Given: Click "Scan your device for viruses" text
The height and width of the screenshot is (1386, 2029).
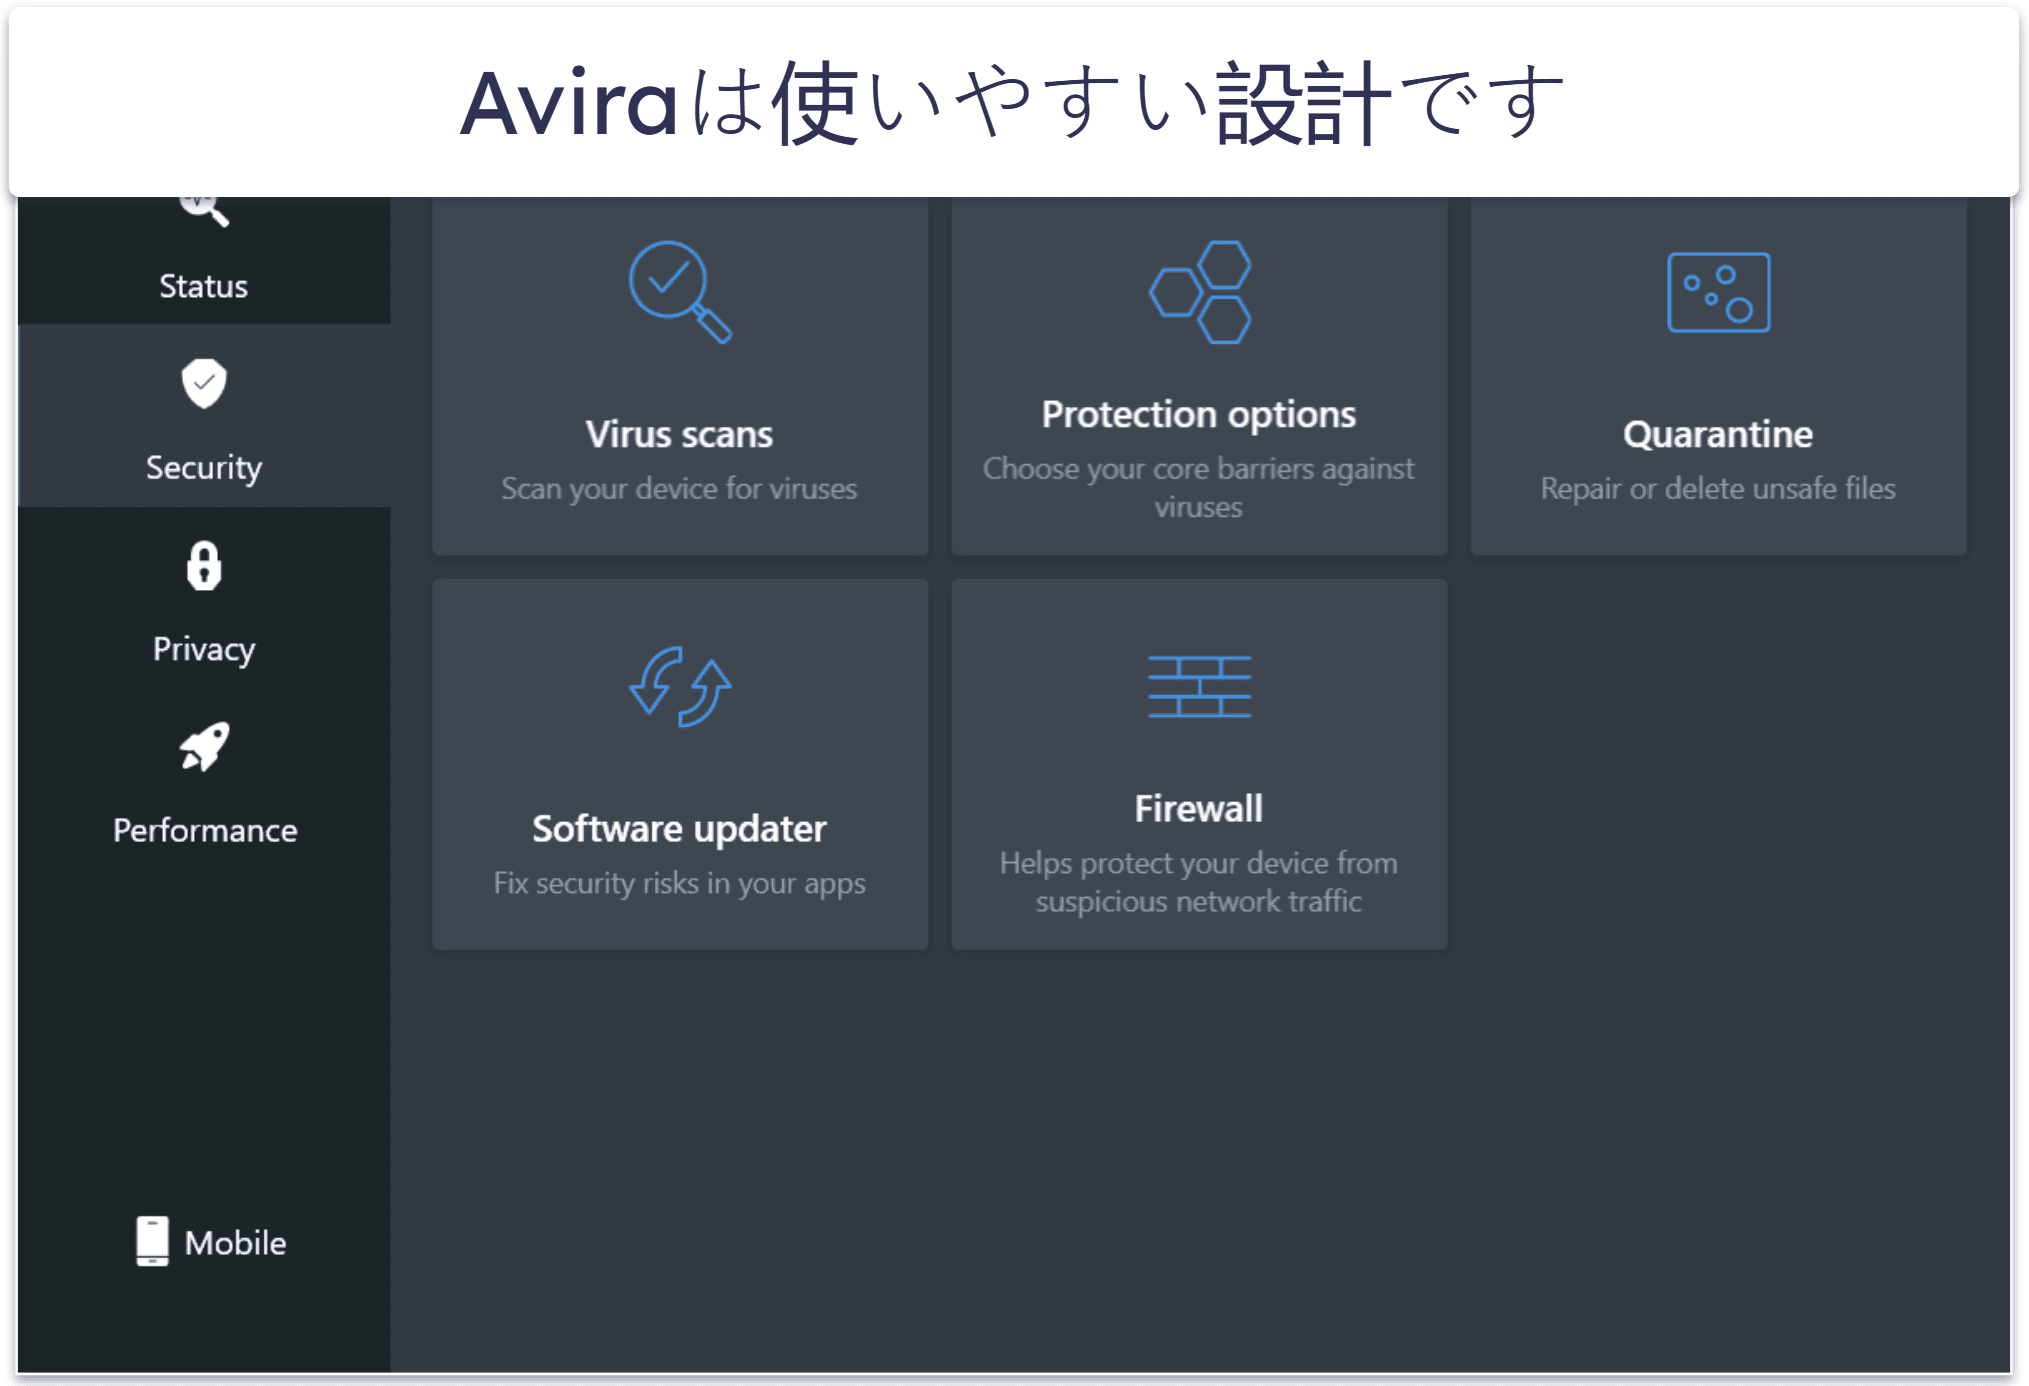Looking at the screenshot, I should [680, 488].
